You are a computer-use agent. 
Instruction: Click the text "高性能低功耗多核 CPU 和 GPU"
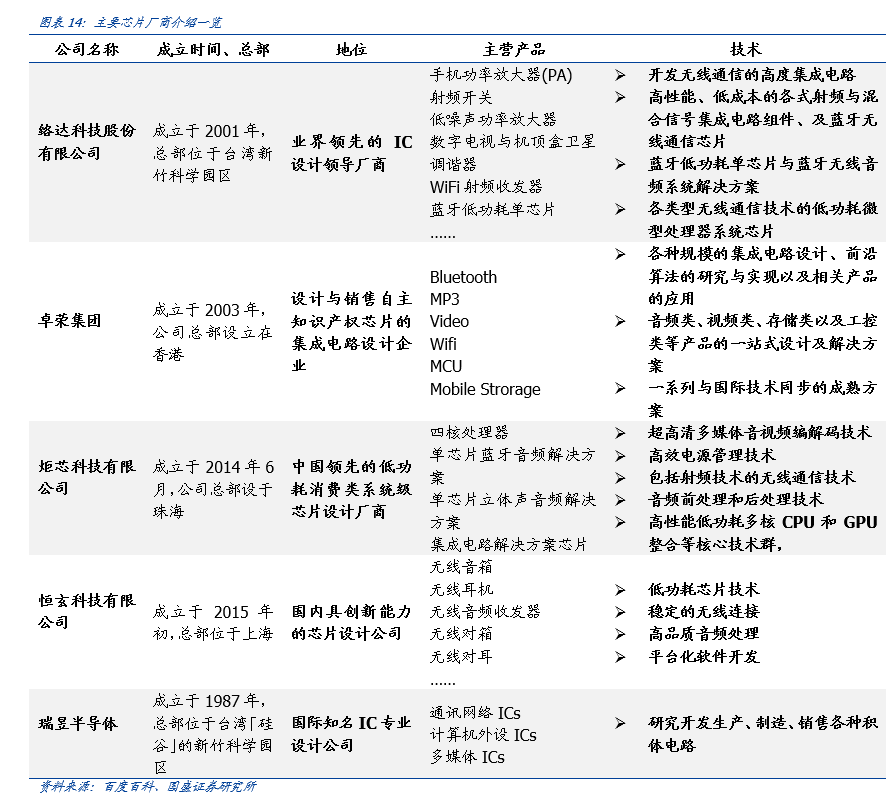pyautogui.click(x=762, y=522)
